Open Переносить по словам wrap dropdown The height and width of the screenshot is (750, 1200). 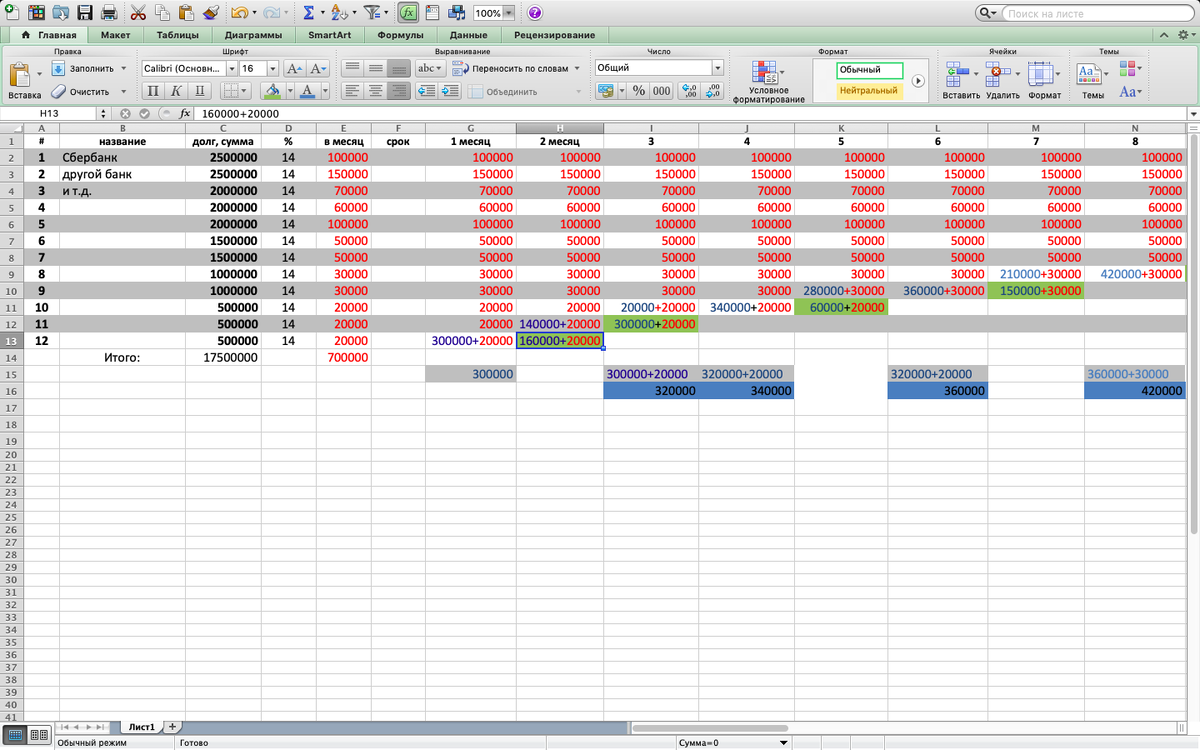coord(577,68)
